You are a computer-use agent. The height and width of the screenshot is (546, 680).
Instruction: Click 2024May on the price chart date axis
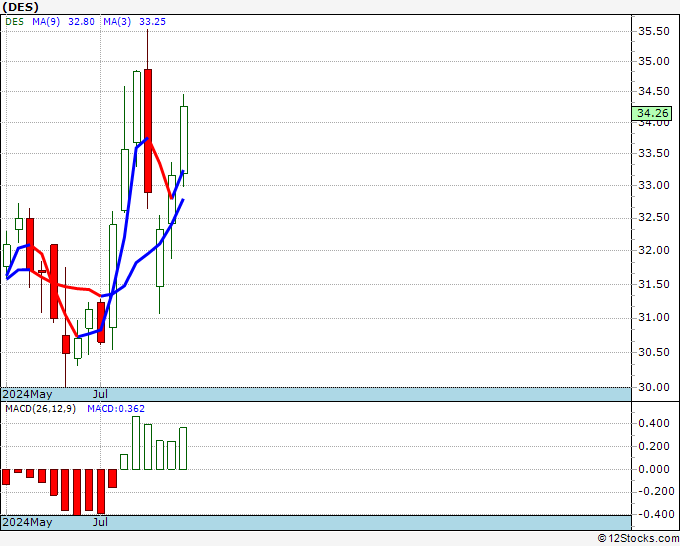click(27, 394)
